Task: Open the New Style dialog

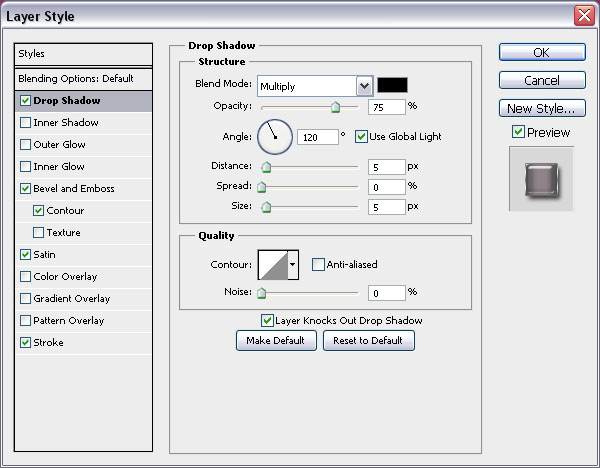Action: (x=542, y=108)
